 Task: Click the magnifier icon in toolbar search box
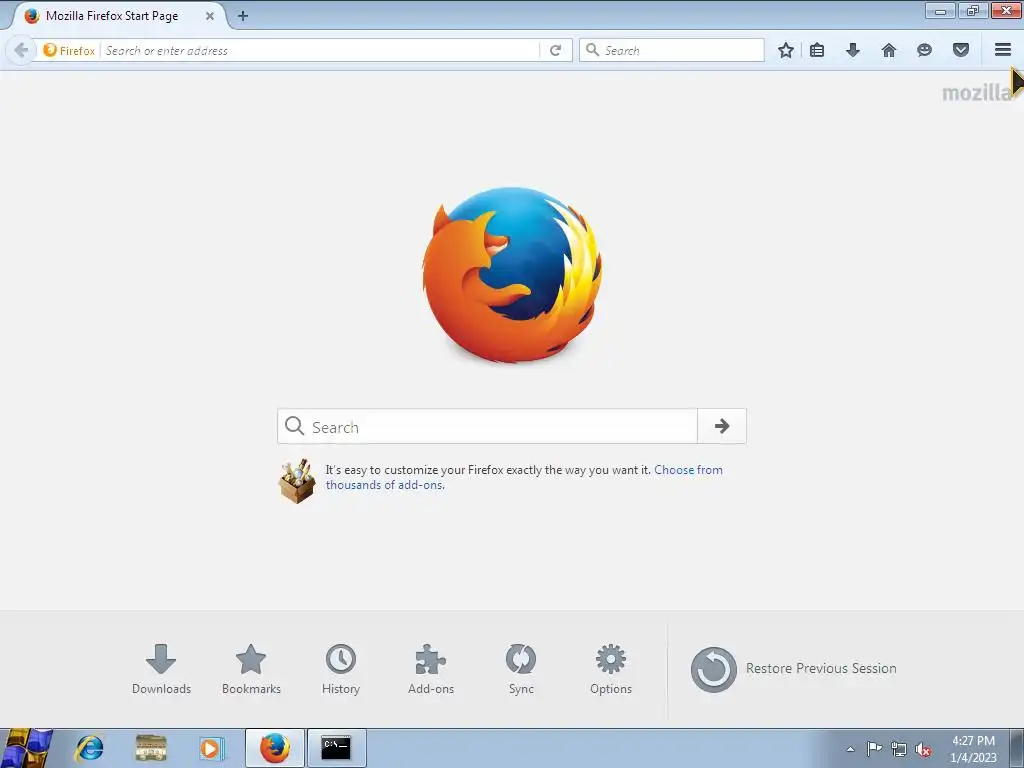pyautogui.click(x=592, y=50)
